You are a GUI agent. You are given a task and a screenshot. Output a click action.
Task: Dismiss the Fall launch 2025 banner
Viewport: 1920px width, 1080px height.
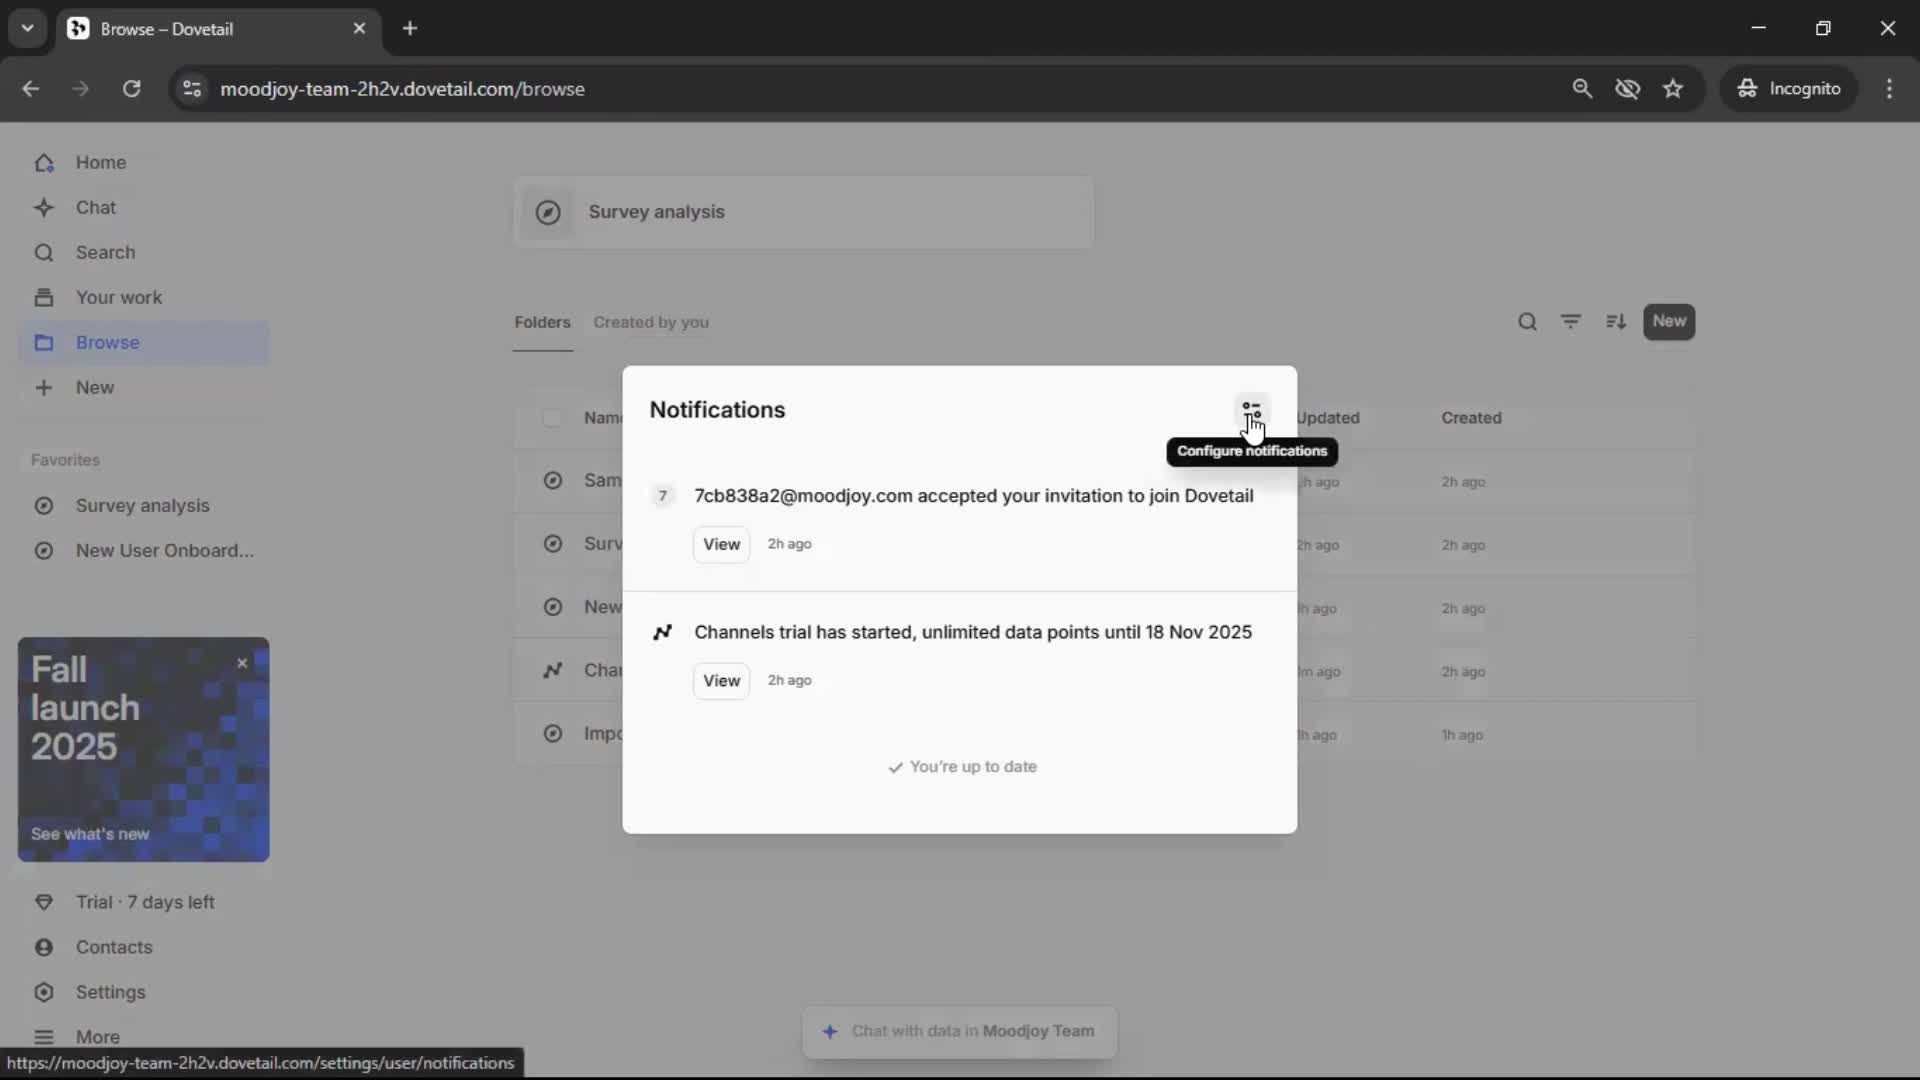pos(242,663)
